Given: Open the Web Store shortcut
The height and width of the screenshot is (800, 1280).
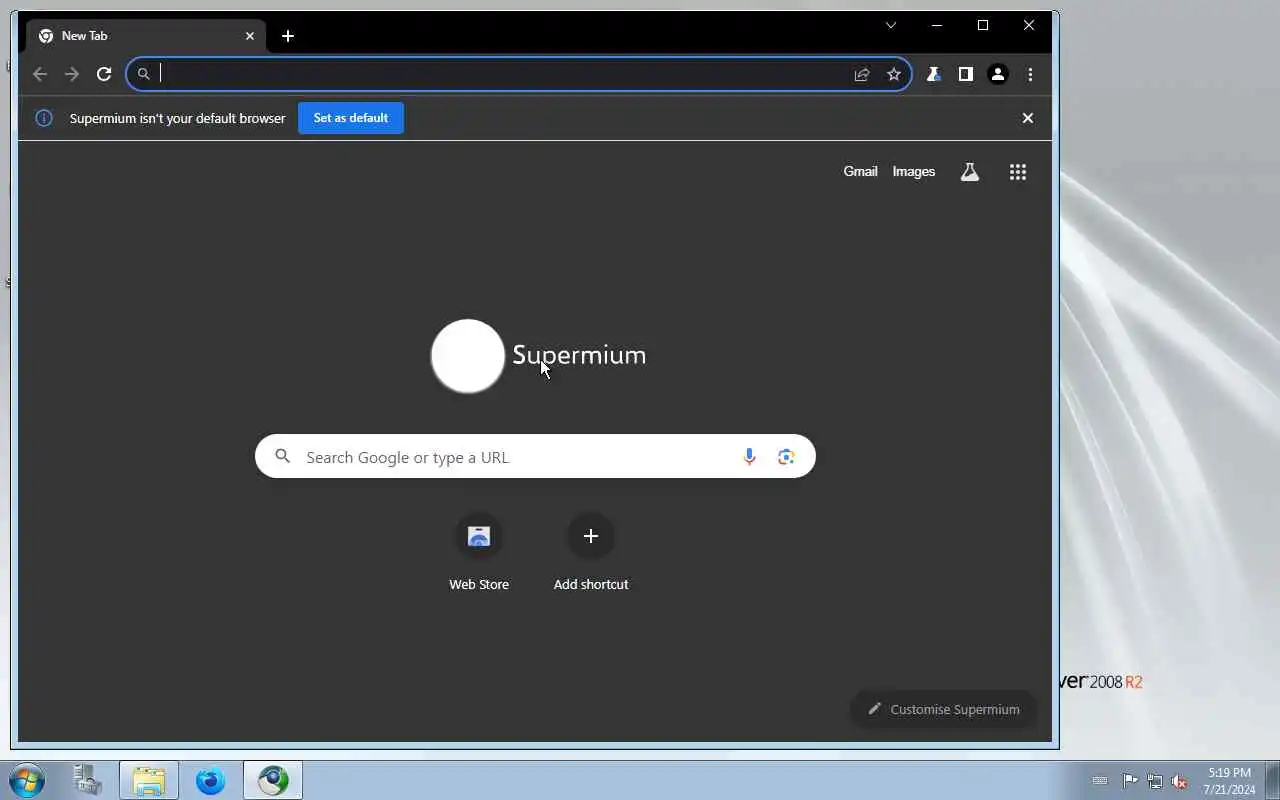Looking at the screenshot, I should click(479, 553).
